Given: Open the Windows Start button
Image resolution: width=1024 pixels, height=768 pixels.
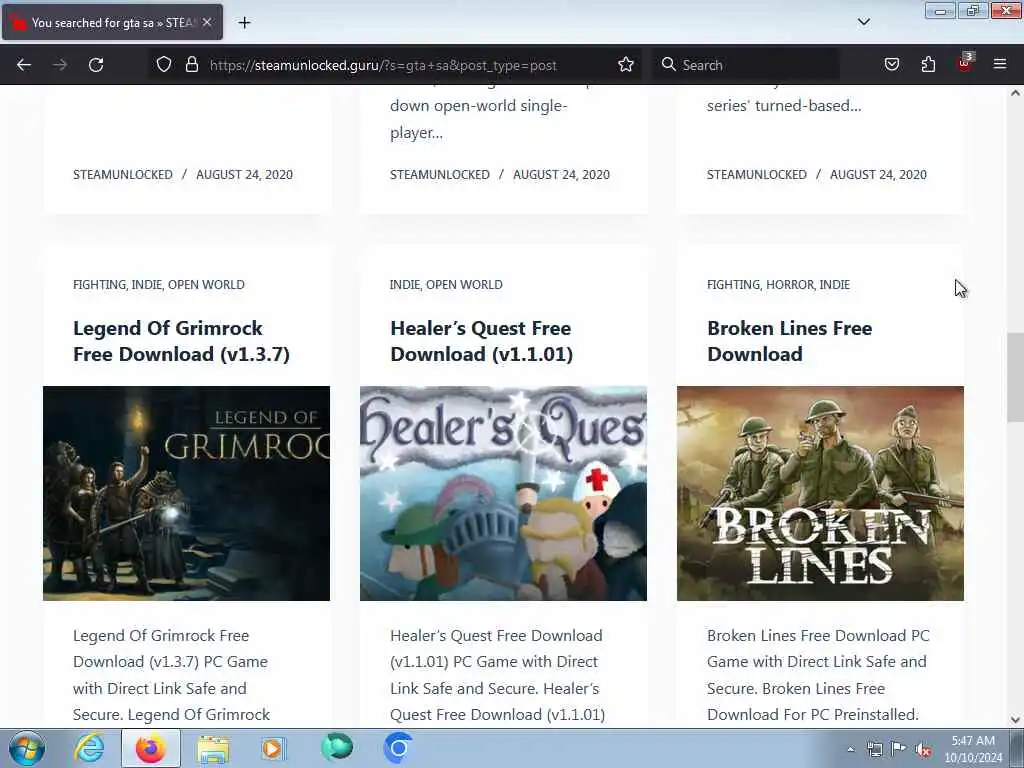Looking at the screenshot, I should click(27, 748).
